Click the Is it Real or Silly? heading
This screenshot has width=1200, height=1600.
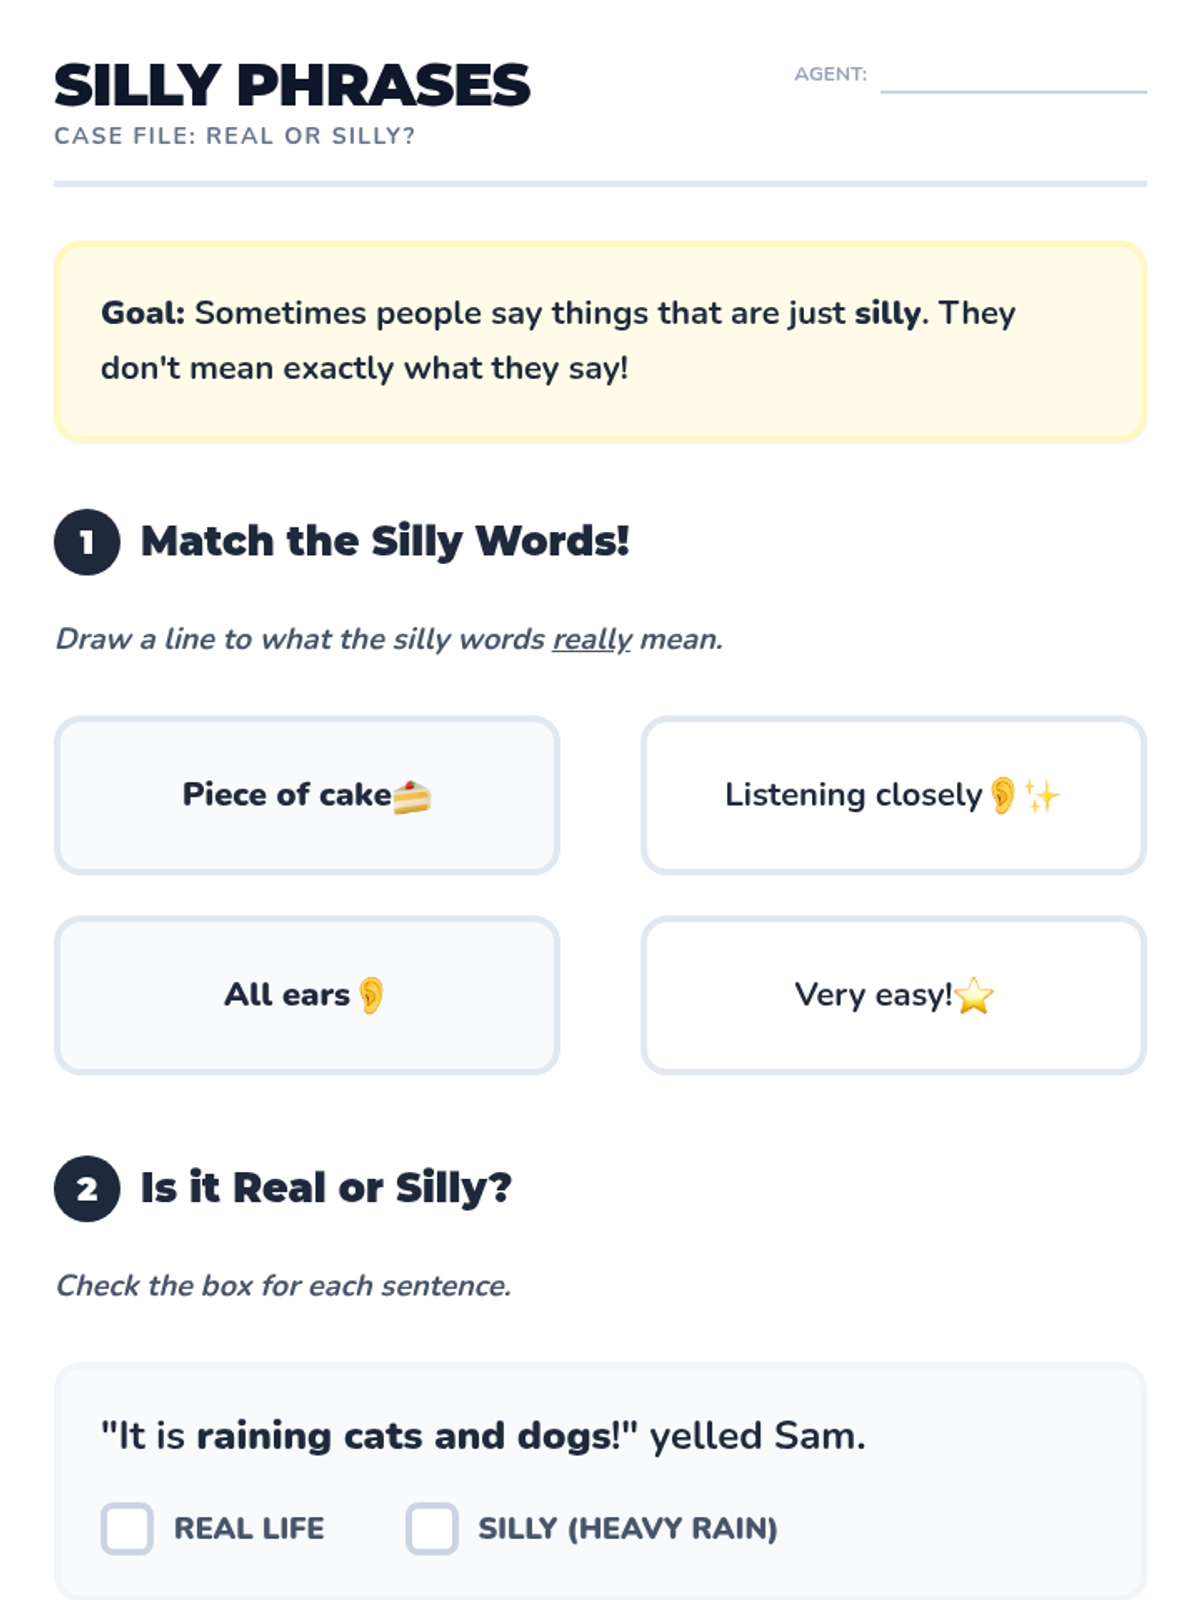(326, 1188)
